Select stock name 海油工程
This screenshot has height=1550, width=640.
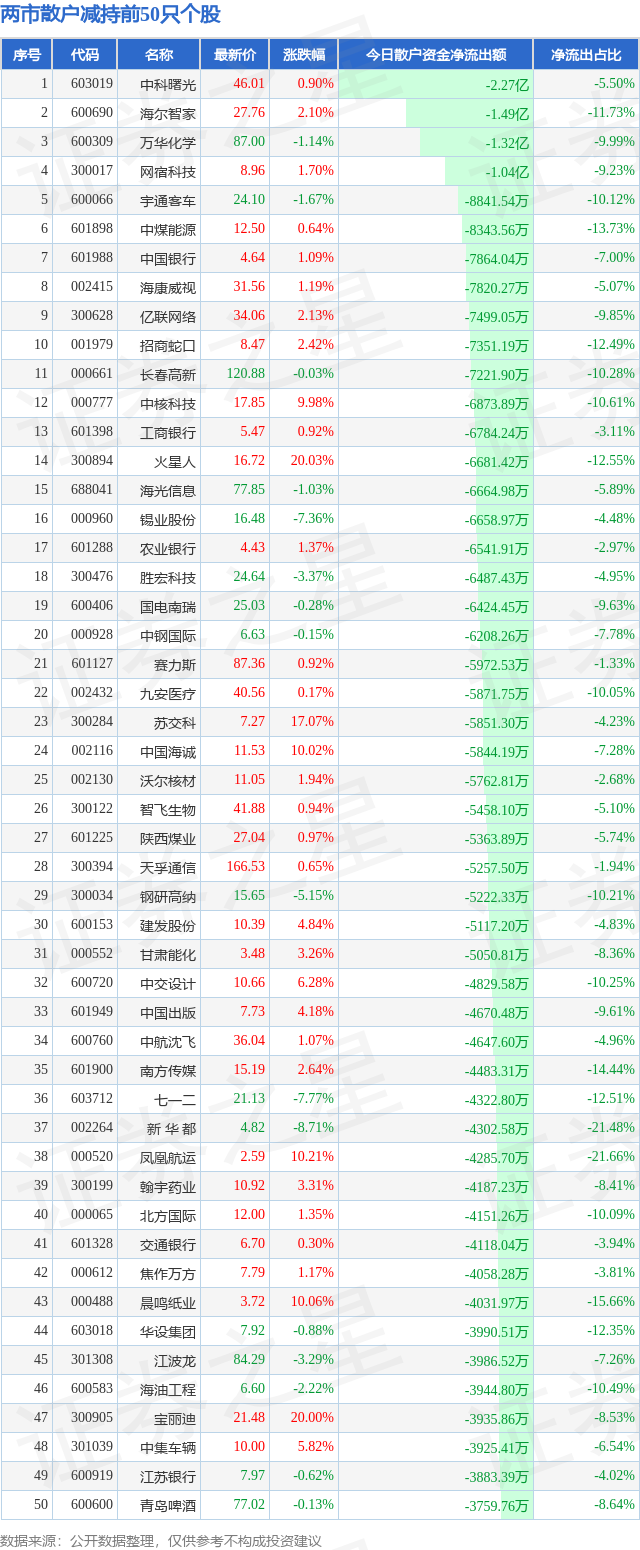point(168,1389)
